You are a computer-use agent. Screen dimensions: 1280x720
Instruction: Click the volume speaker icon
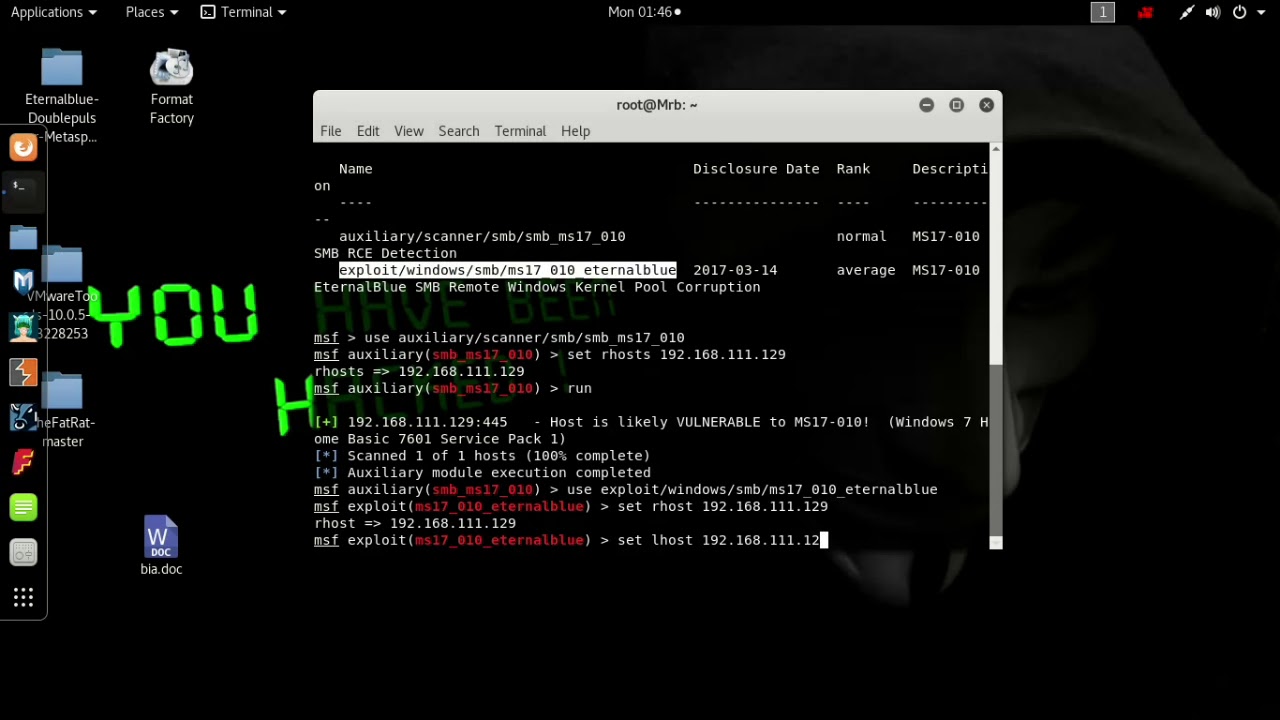(x=1213, y=12)
